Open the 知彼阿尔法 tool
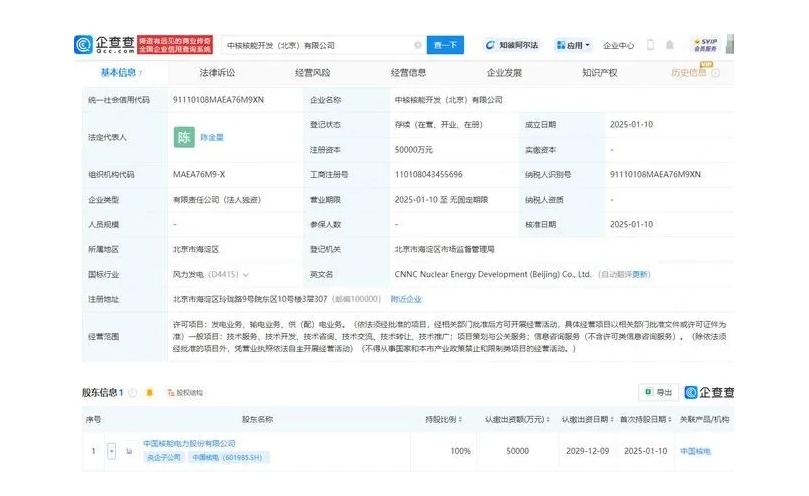The height and width of the screenshot is (496, 809). point(513,45)
